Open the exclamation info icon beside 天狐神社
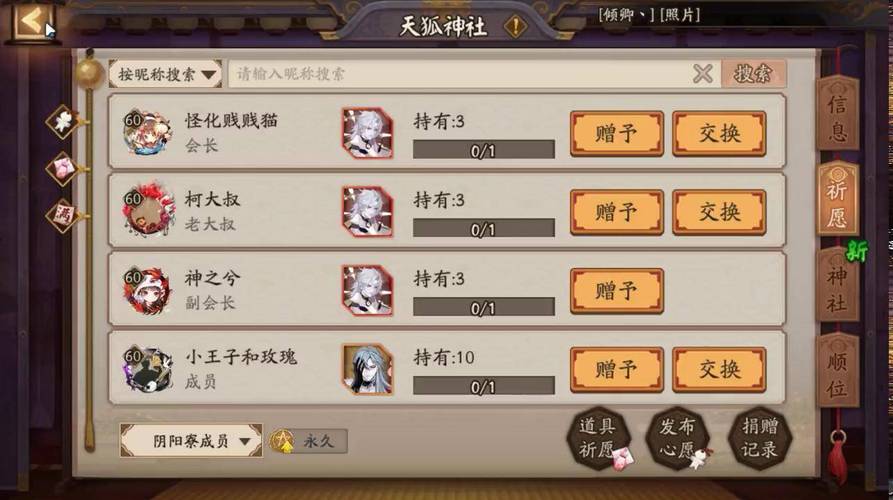 [515, 26]
